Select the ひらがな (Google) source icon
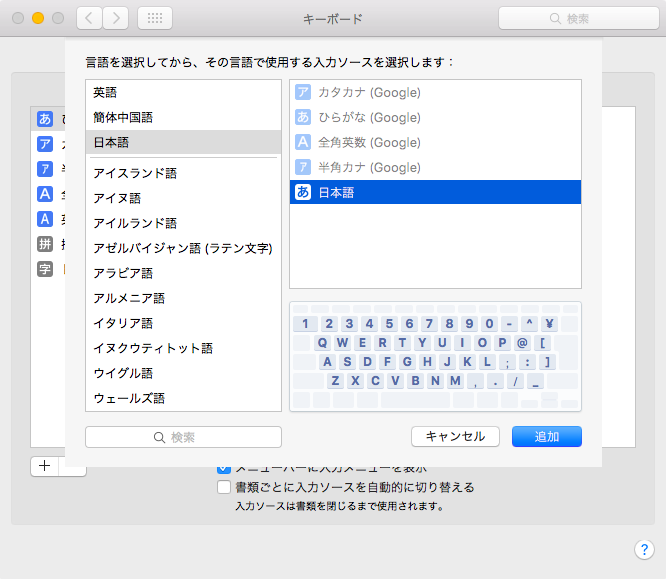 point(303,117)
